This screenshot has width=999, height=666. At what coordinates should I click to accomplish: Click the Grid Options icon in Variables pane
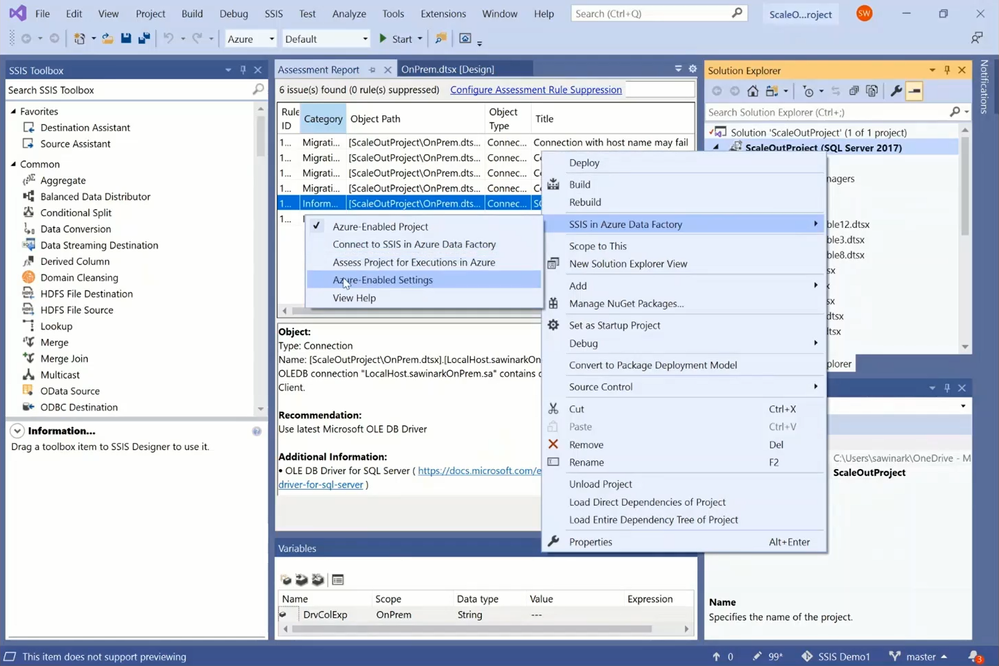338,579
